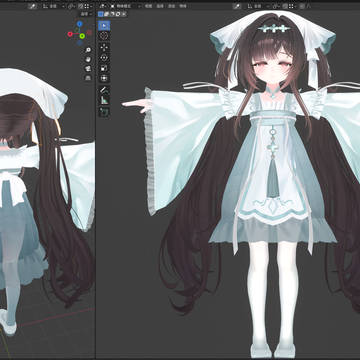Click the dim blue negative Z gizmo ball
The height and width of the screenshot is (360, 360).
click(x=80, y=43)
